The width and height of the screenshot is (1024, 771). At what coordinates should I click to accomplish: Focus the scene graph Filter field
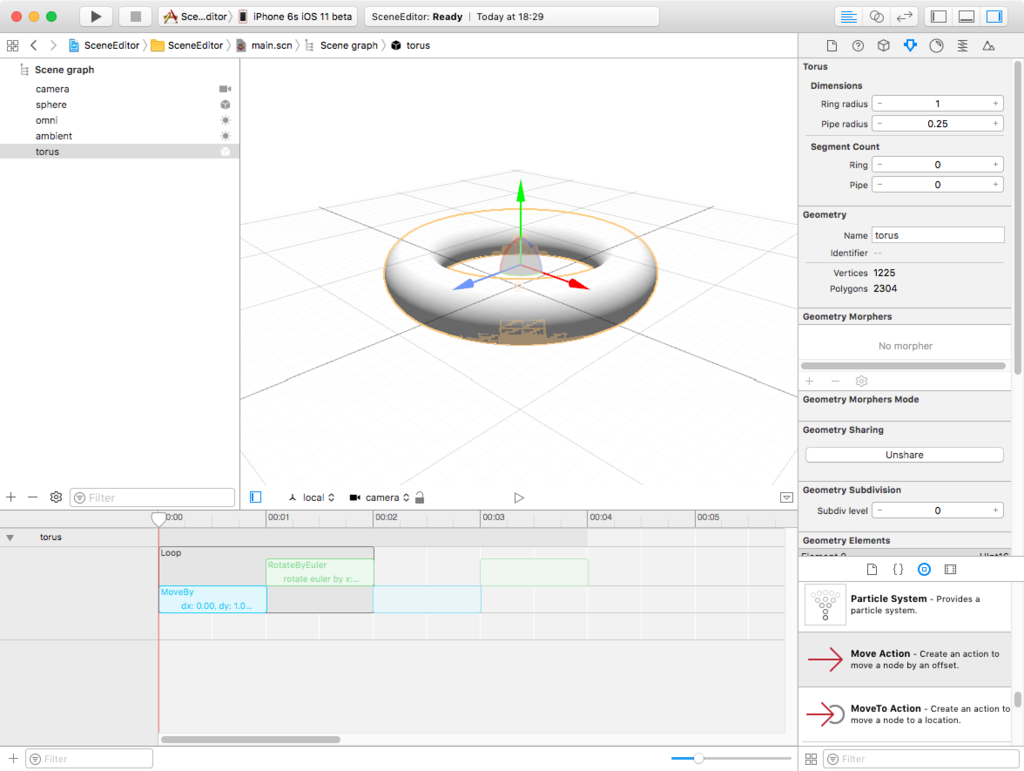click(x=152, y=497)
